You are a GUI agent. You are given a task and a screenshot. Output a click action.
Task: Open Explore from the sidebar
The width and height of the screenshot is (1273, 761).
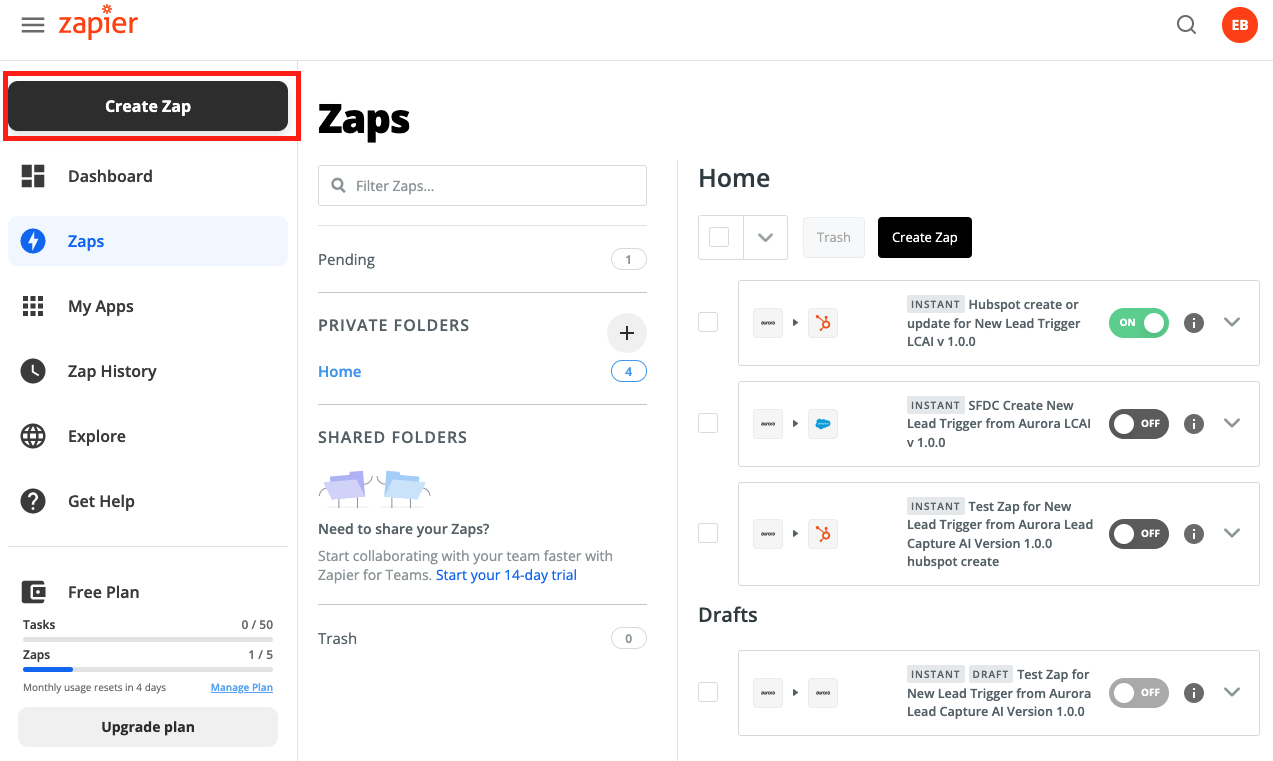[x=97, y=436]
